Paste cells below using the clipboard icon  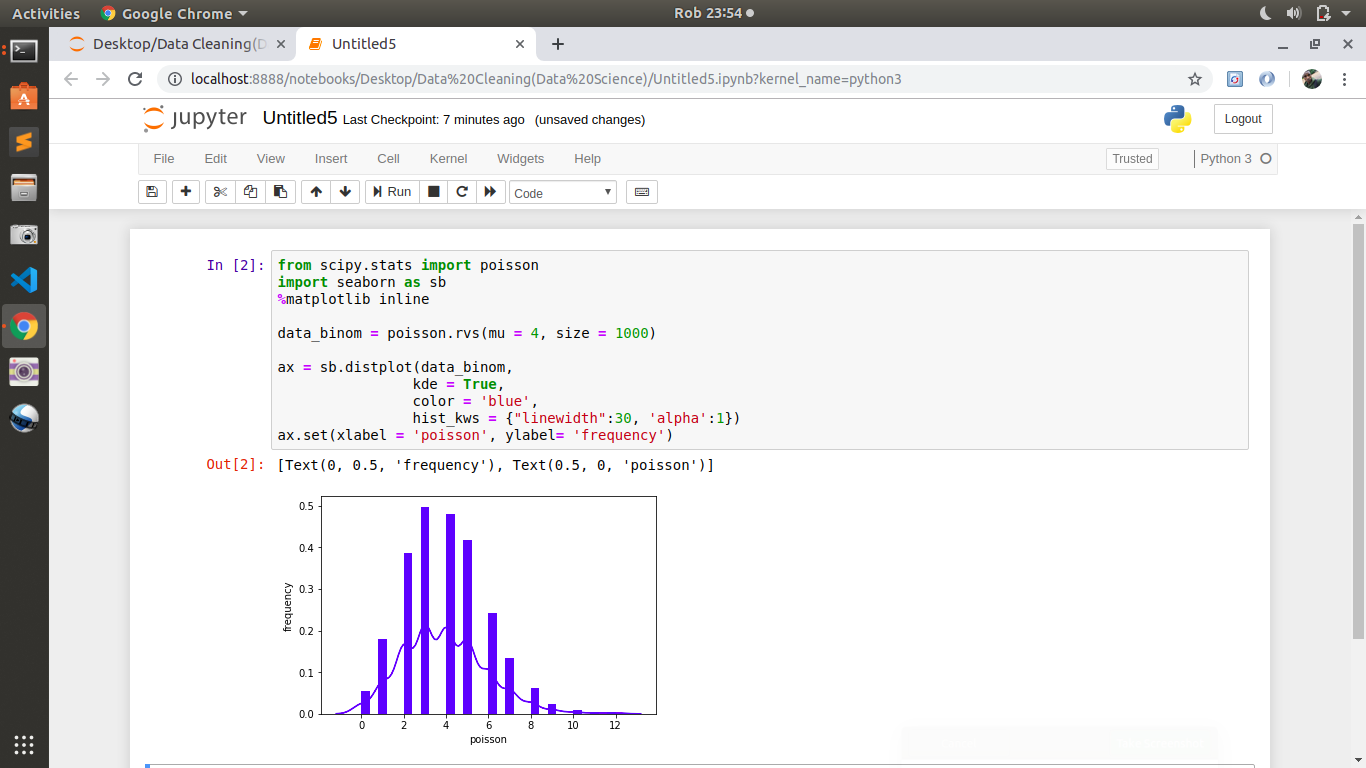(x=280, y=192)
